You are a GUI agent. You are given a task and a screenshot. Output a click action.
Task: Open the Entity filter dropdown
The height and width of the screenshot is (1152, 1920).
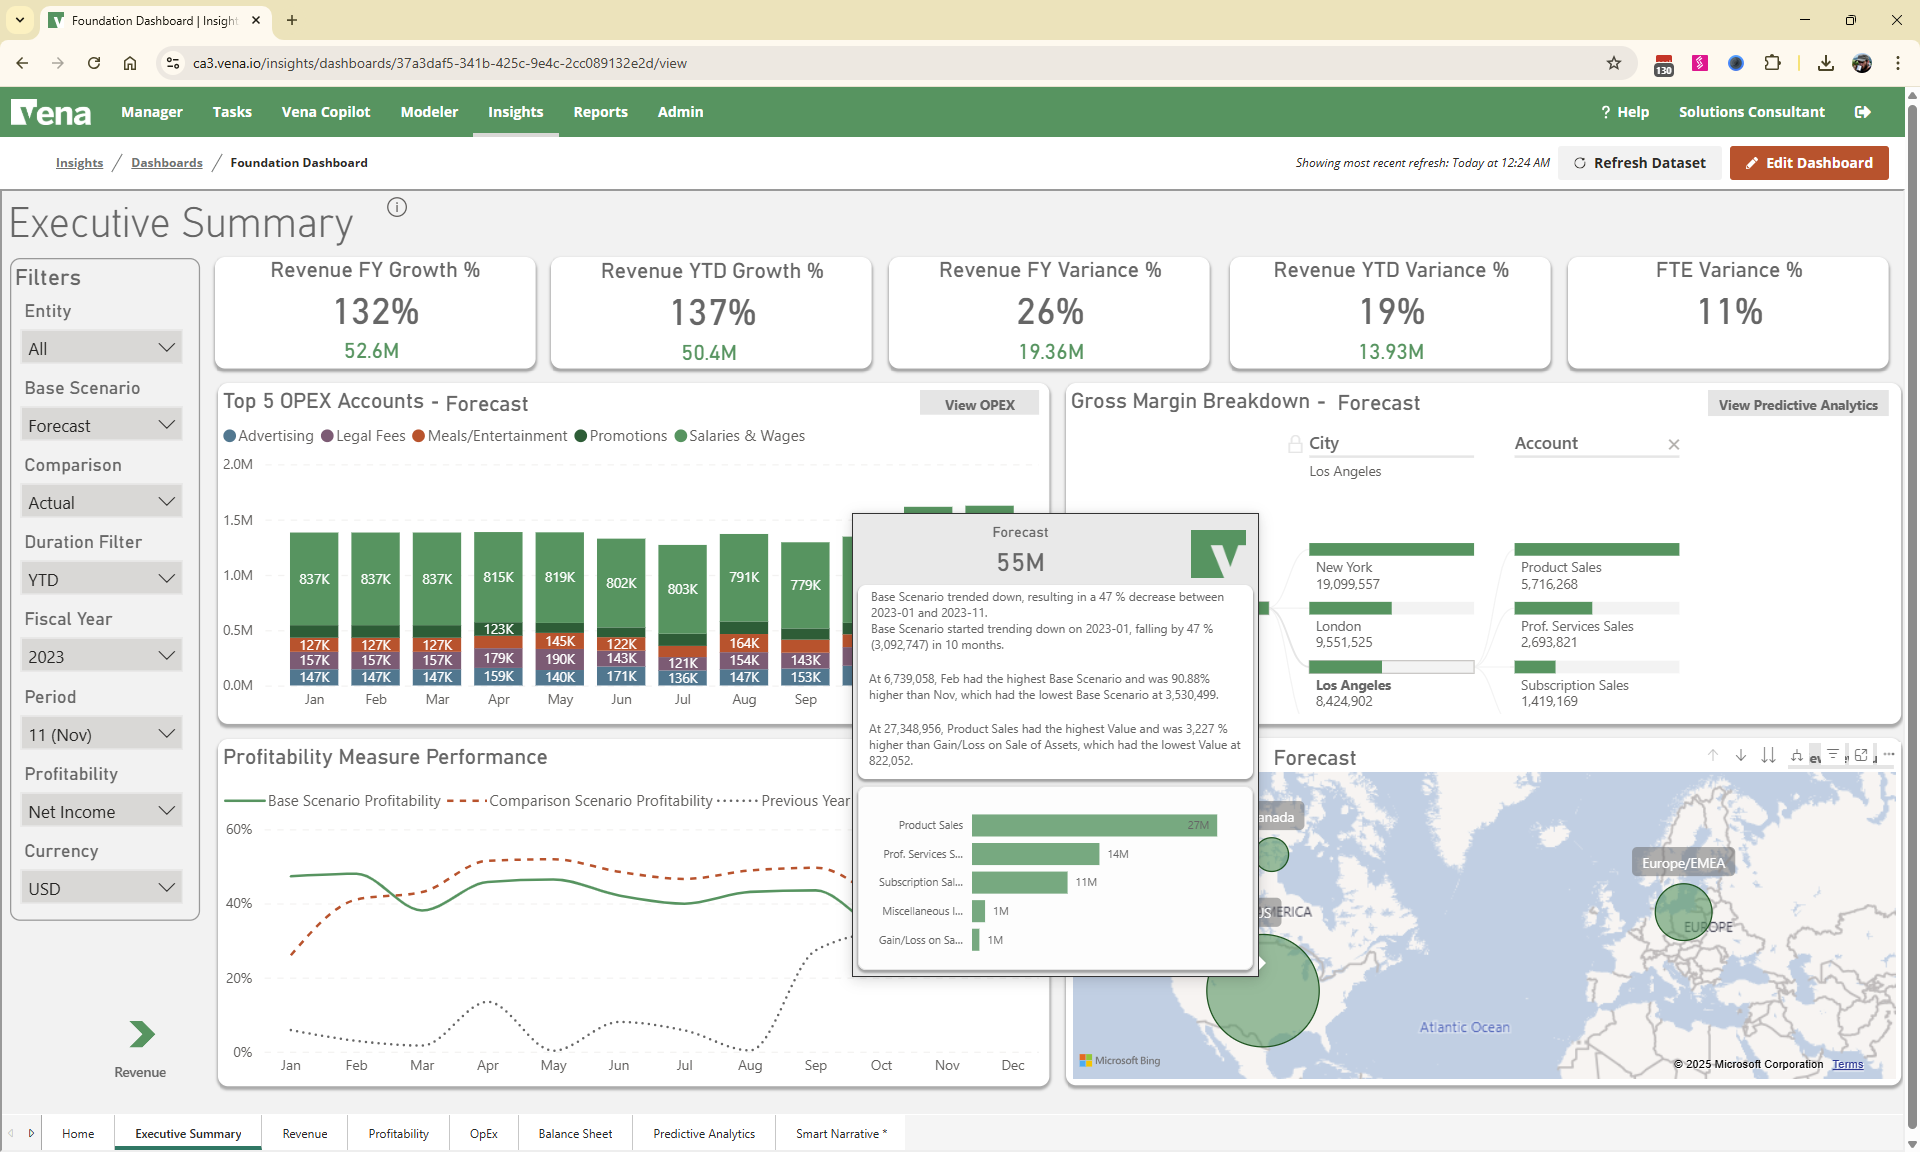point(101,347)
